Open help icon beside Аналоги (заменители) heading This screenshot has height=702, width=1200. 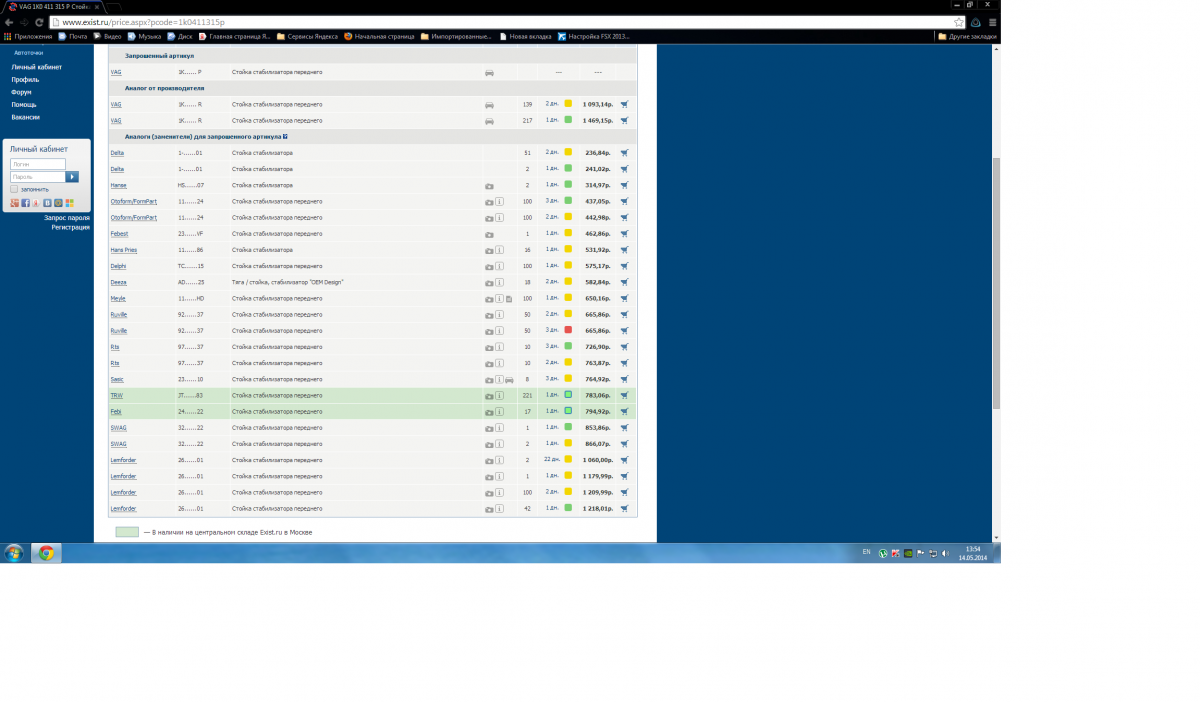pyautogui.click(x=285, y=136)
